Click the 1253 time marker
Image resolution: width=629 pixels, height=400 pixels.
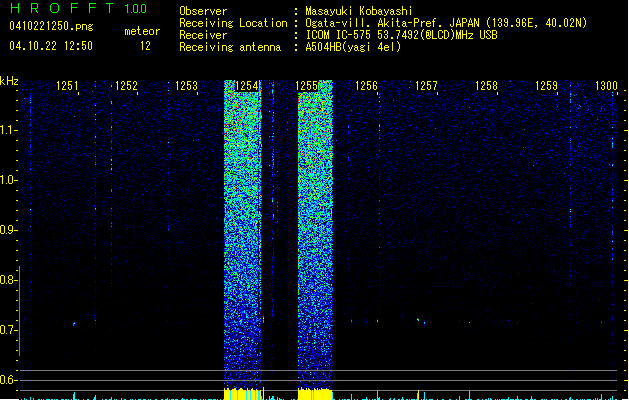[187, 86]
